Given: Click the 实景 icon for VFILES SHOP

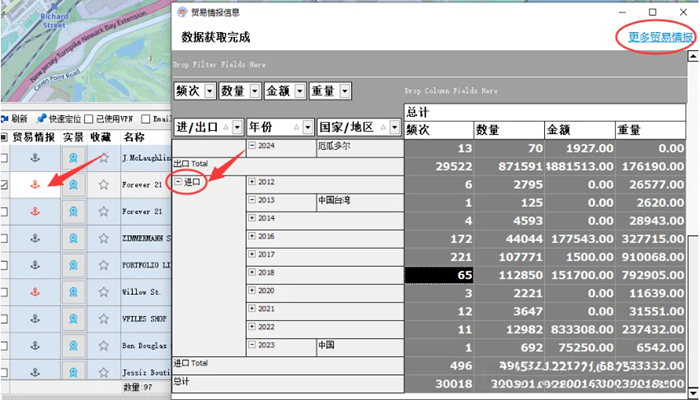Looking at the screenshot, I should (73, 319).
